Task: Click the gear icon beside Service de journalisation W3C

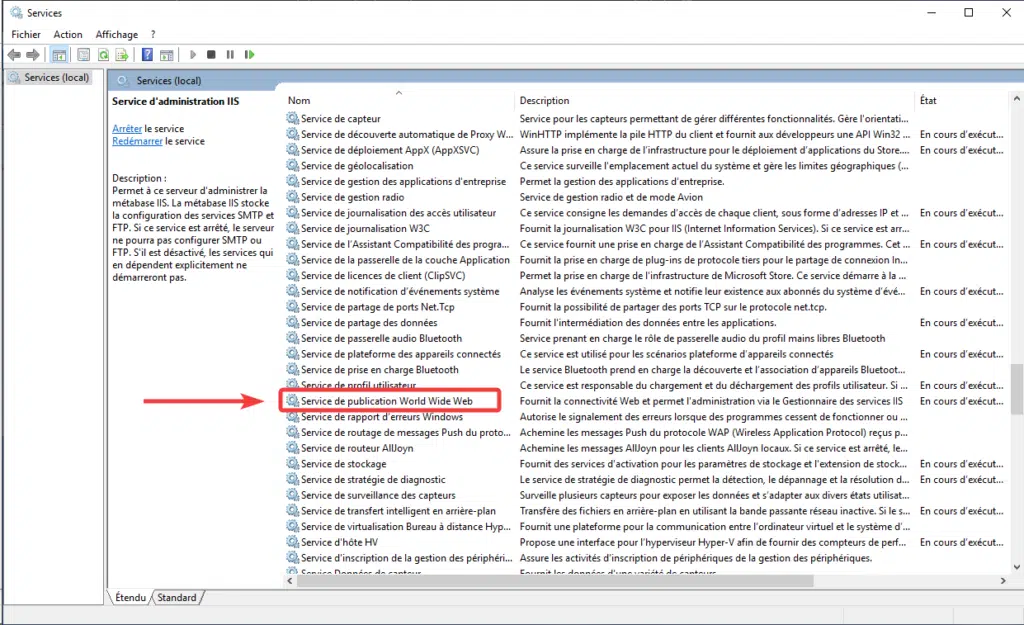Action: pos(293,228)
